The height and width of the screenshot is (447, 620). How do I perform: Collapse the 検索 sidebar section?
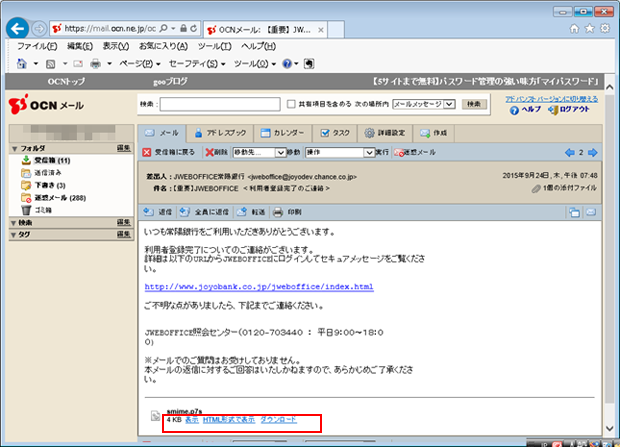coord(13,223)
